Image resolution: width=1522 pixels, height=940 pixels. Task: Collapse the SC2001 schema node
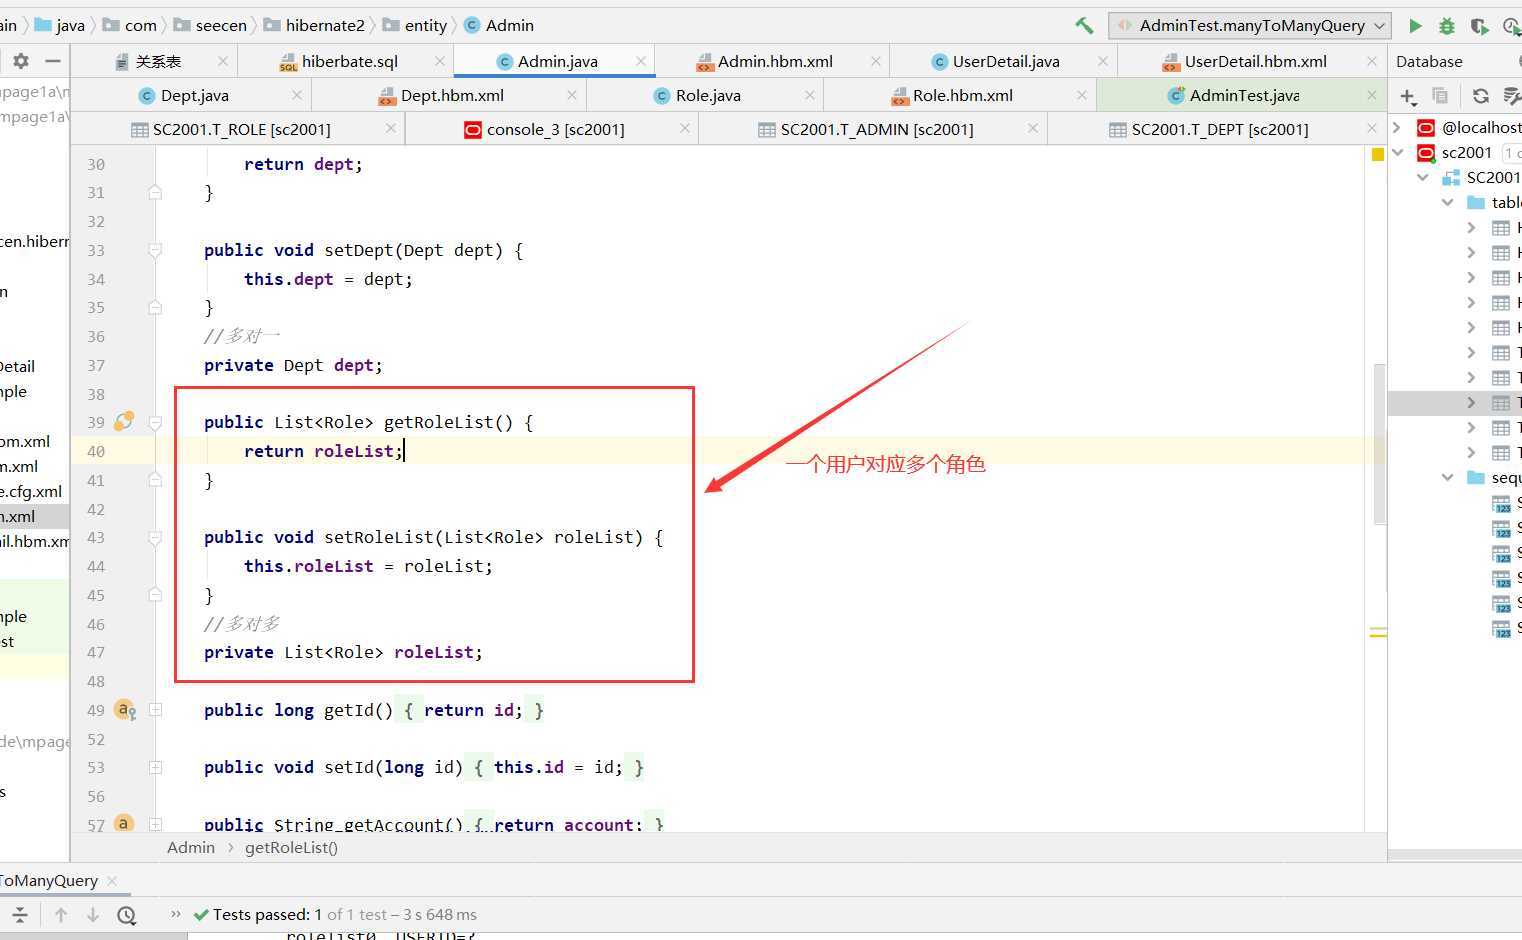point(1423,177)
